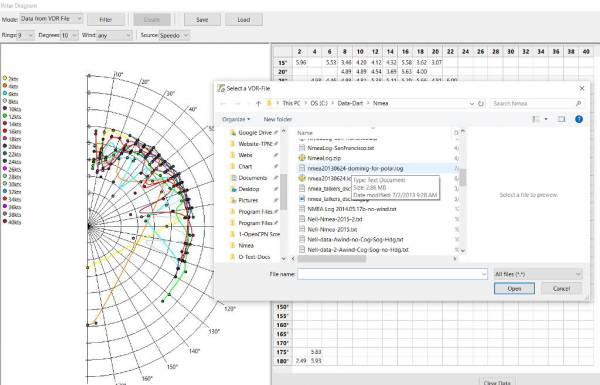Image resolution: width=600 pixels, height=385 pixels.
Task: Click the 2kts legend entry
Action: (x=10, y=78)
